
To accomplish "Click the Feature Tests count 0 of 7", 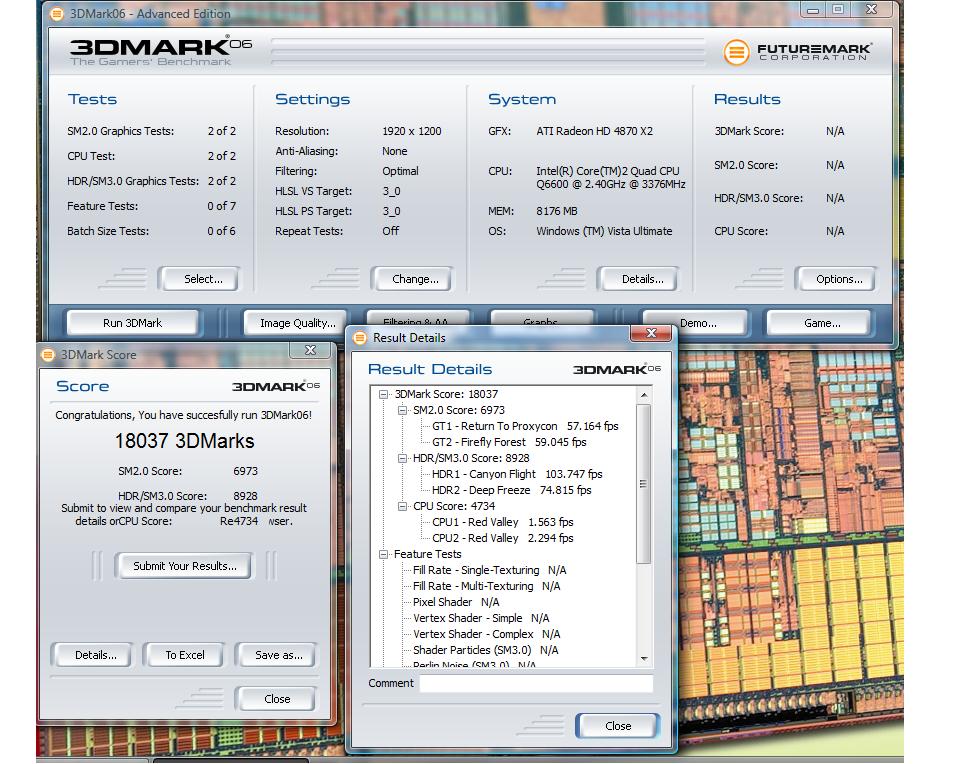I will pyautogui.click(x=221, y=206).
